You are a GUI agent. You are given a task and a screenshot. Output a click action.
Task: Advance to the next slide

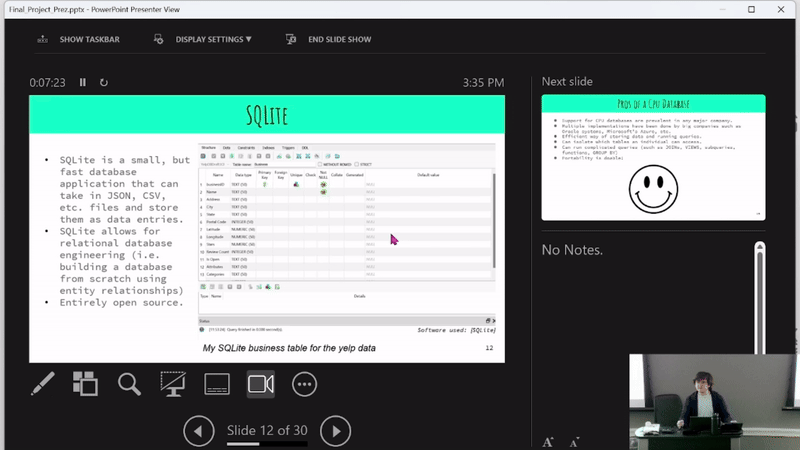(x=335, y=431)
